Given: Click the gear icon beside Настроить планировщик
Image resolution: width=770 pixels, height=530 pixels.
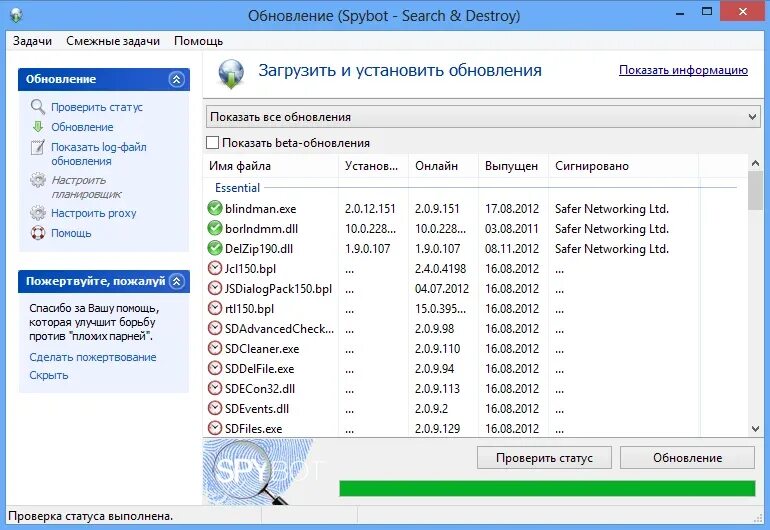Looking at the screenshot, I should [x=38, y=180].
